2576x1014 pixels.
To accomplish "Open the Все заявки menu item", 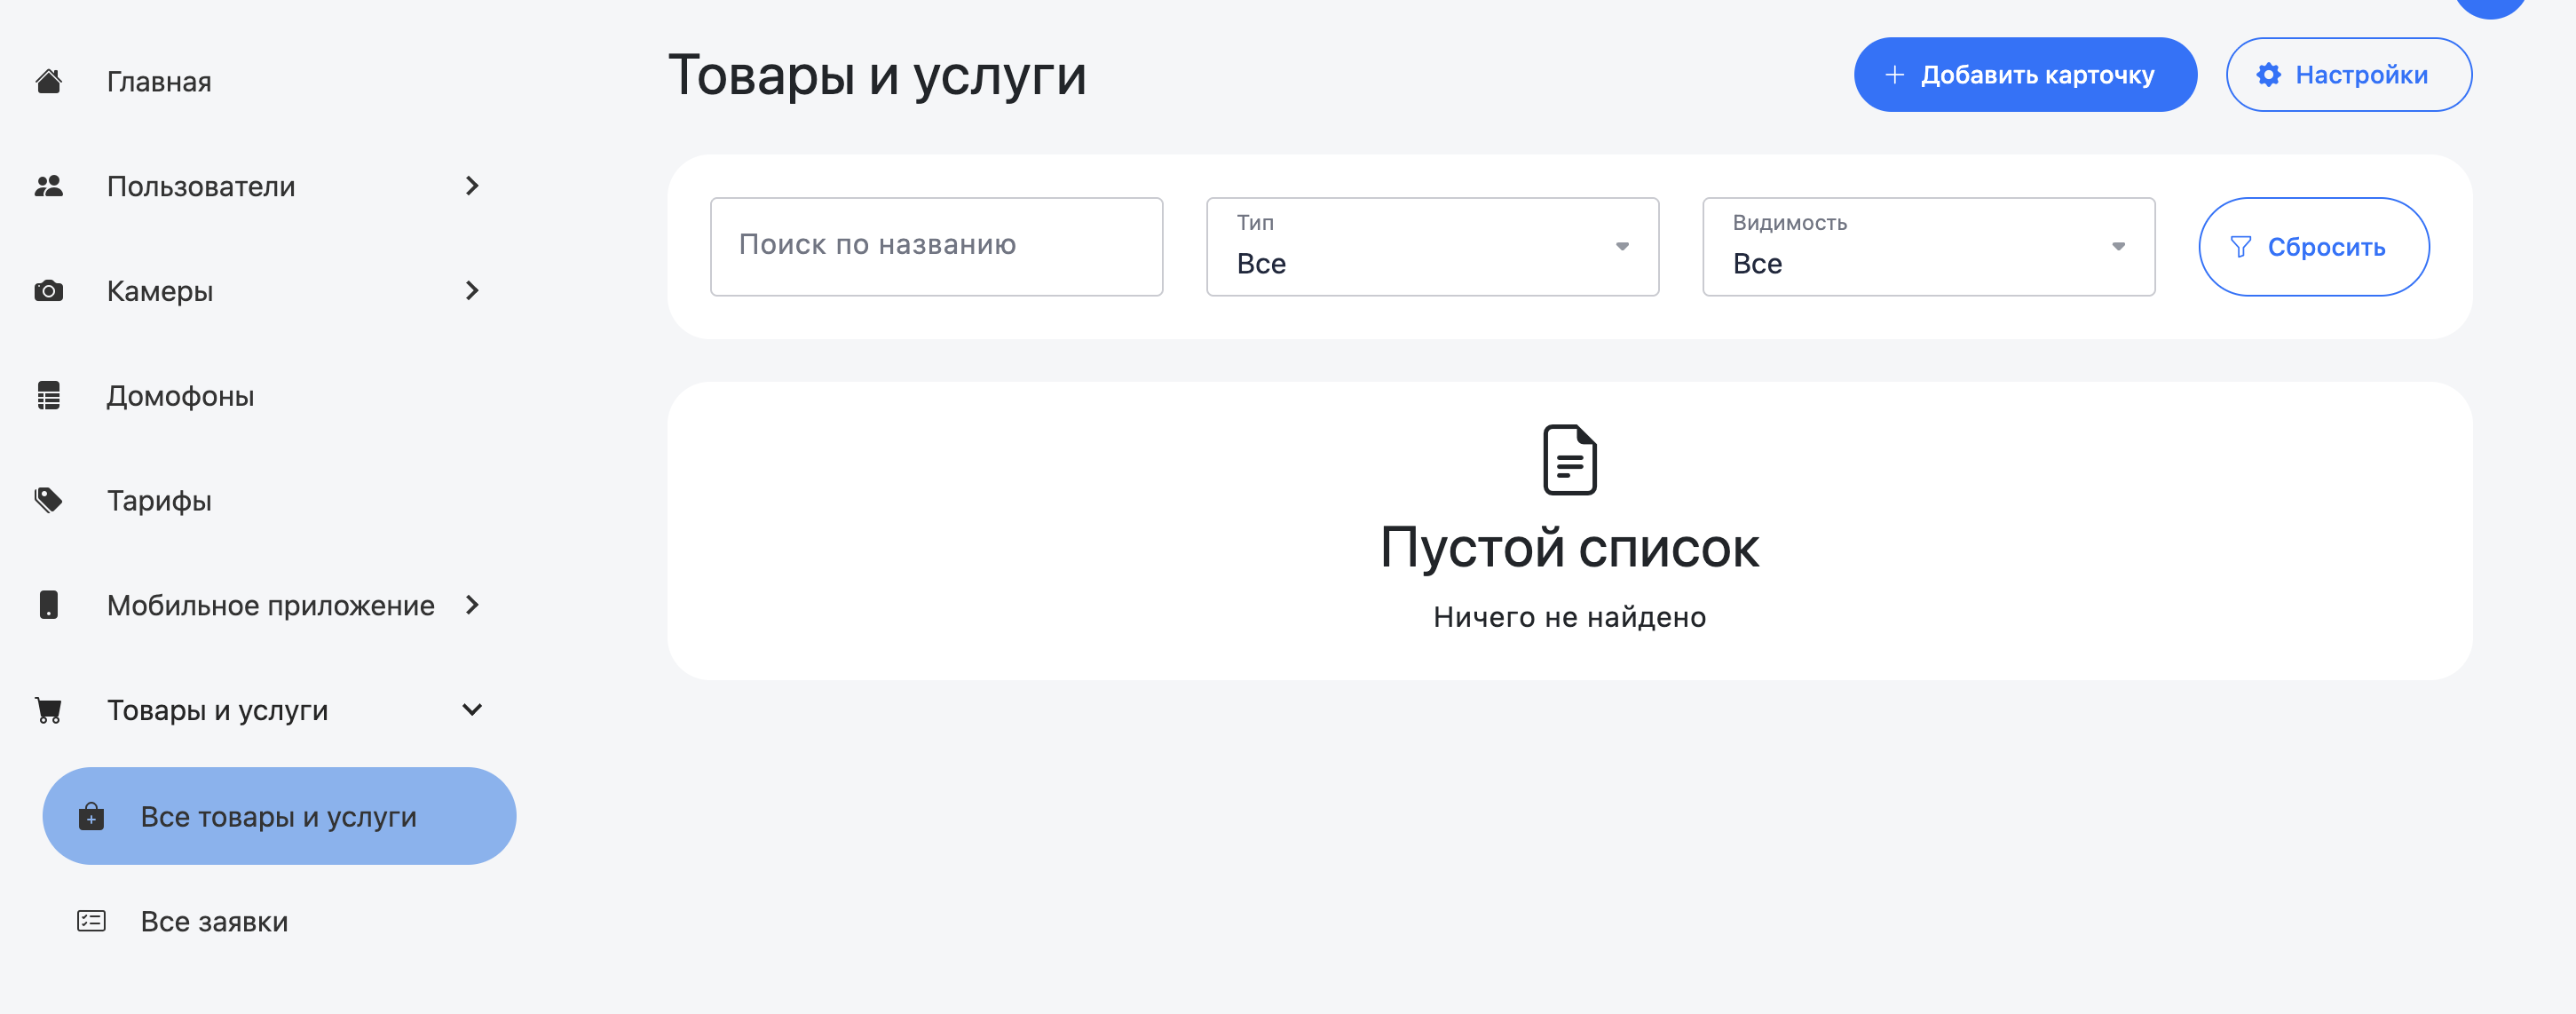I will 214,921.
